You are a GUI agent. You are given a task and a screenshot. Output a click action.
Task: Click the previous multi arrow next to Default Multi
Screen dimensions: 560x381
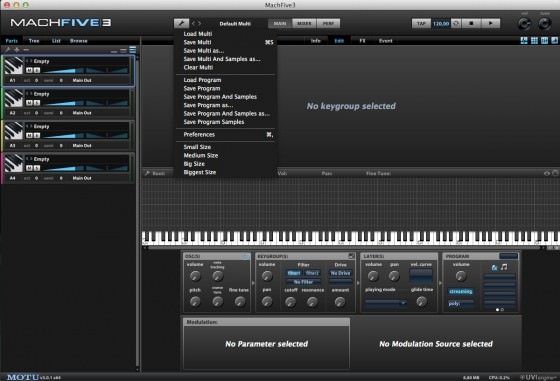click(x=194, y=24)
